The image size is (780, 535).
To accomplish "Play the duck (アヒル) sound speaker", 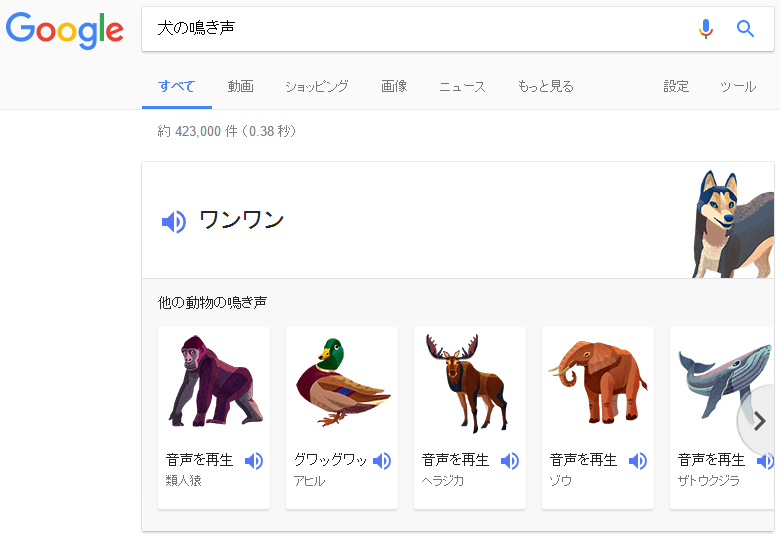I will [x=382, y=461].
